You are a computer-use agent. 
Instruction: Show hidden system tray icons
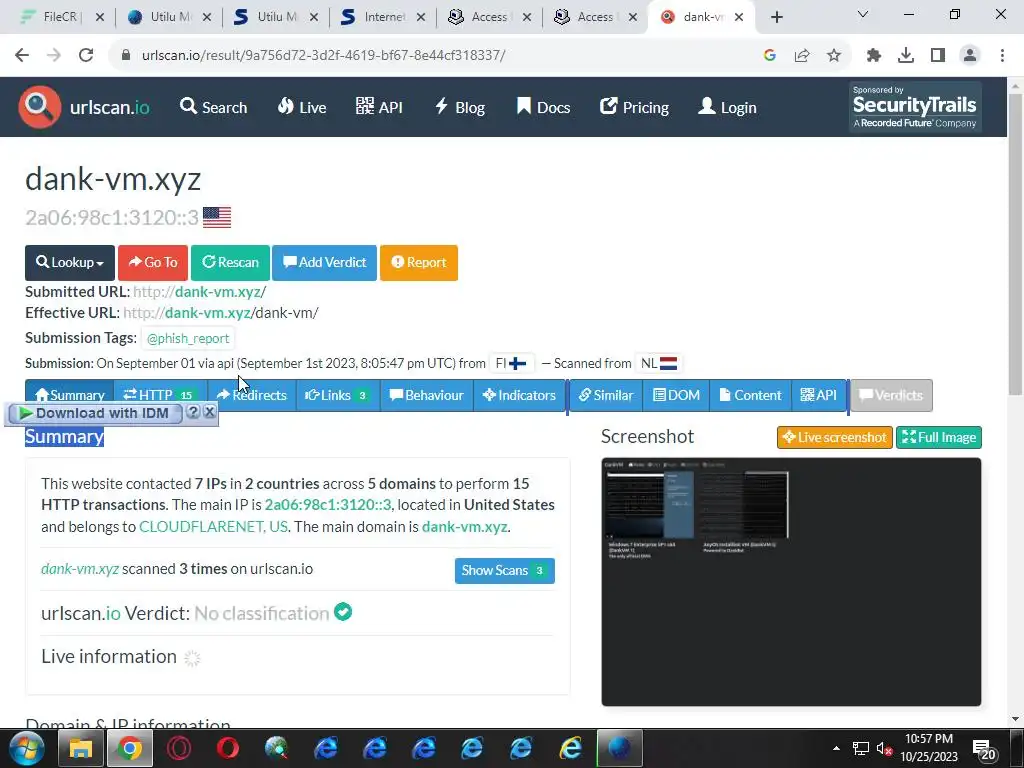836,748
